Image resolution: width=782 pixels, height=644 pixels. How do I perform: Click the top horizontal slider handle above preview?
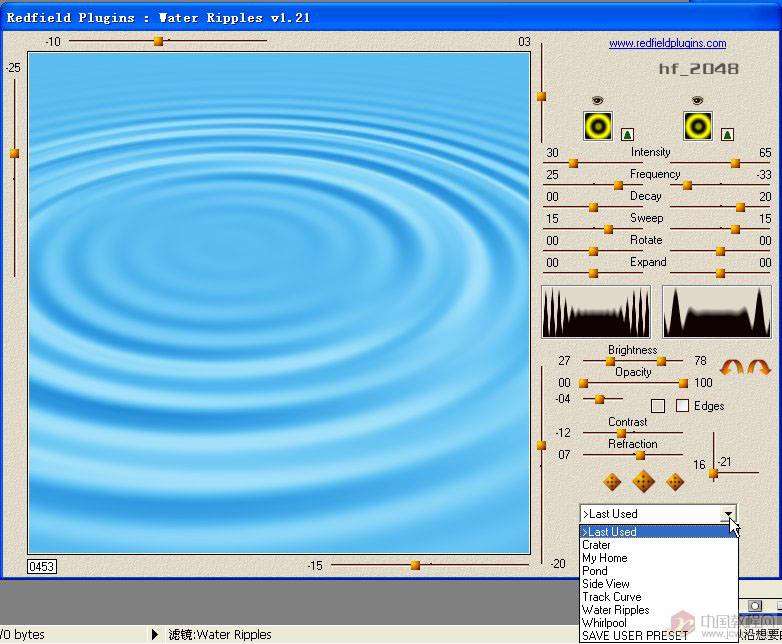click(x=159, y=41)
